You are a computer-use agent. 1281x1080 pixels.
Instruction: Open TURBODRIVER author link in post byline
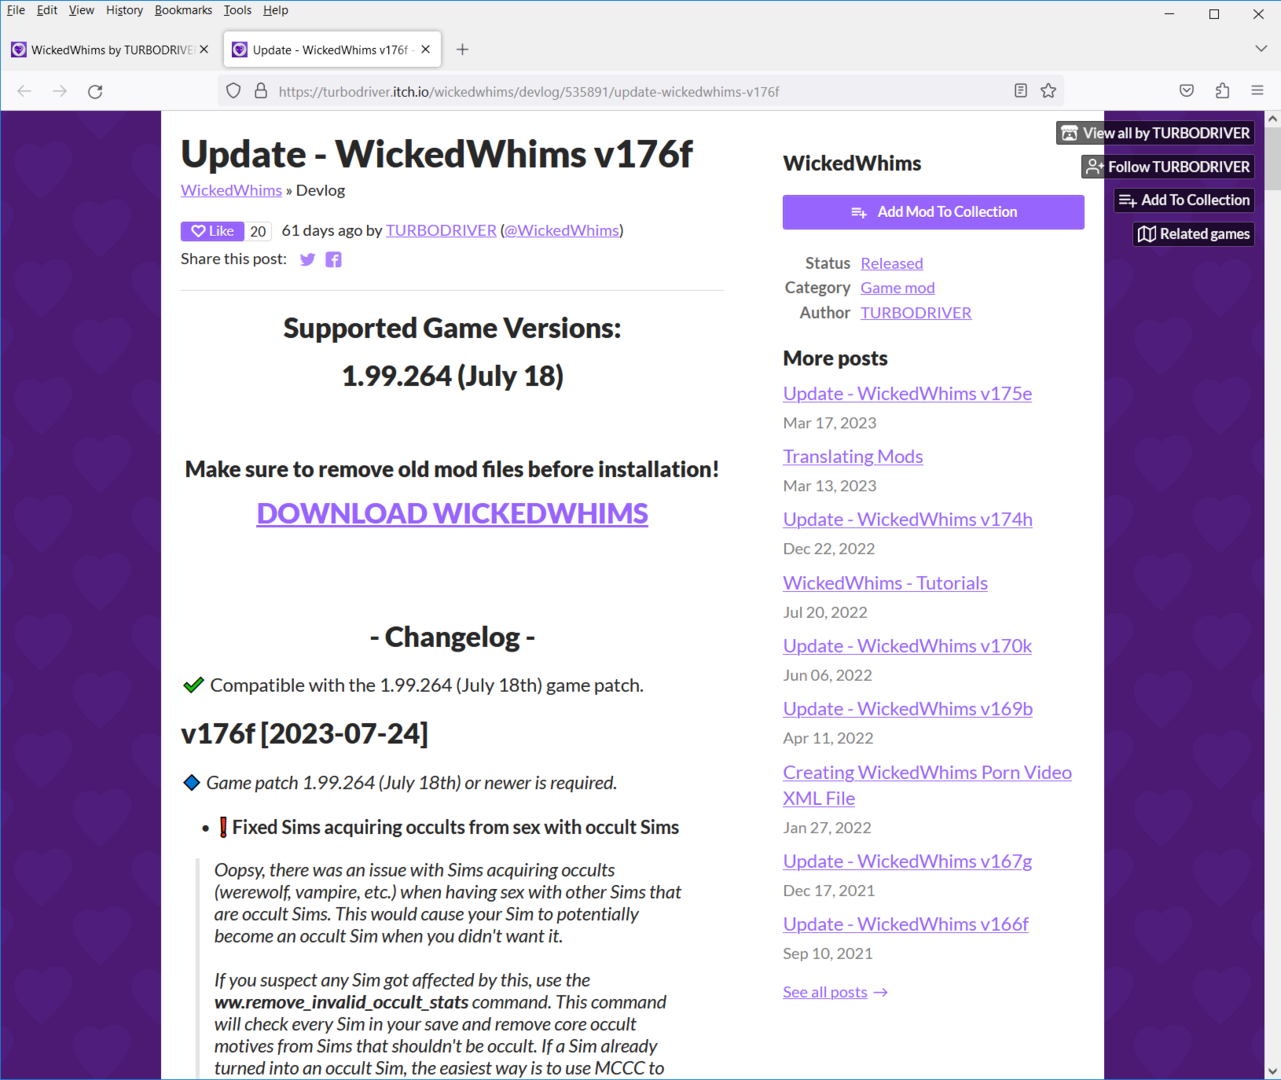coord(441,230)
